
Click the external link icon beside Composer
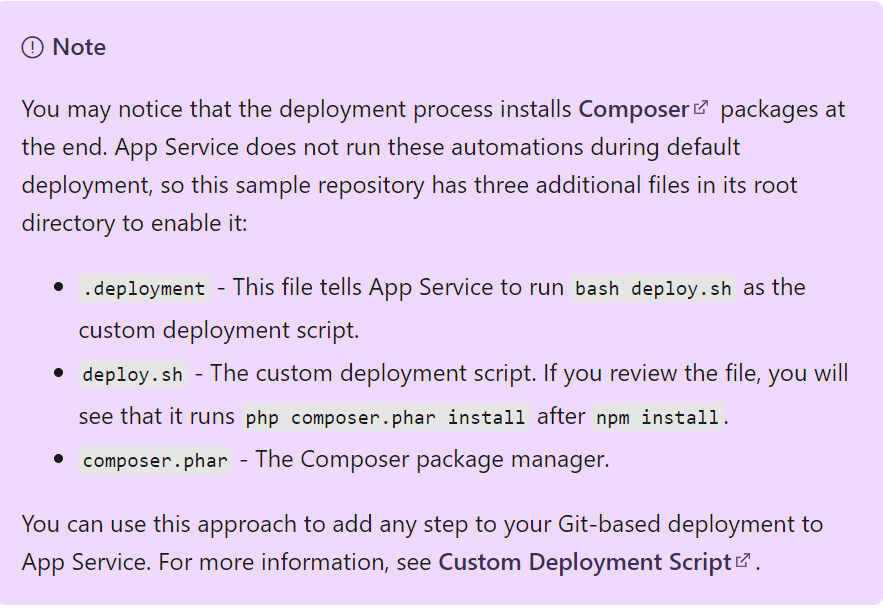click(701, 107)
